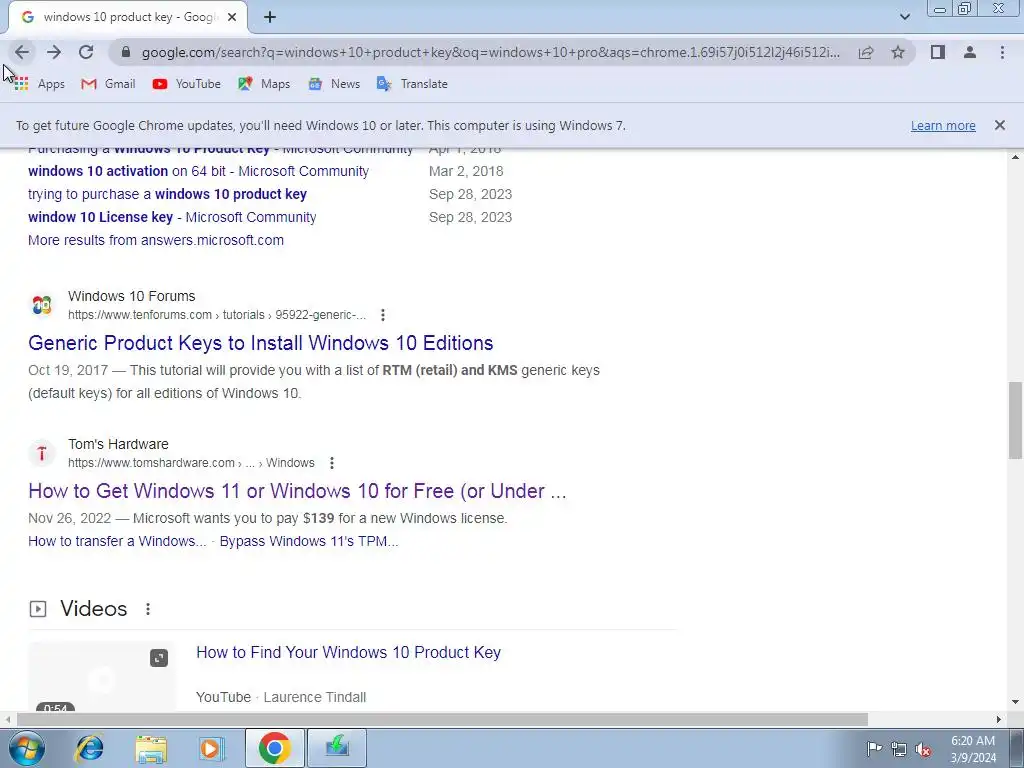Open Windows Explorer from taskbar
Viewport: 1024px width, 768px height.
tap(151, 748)
